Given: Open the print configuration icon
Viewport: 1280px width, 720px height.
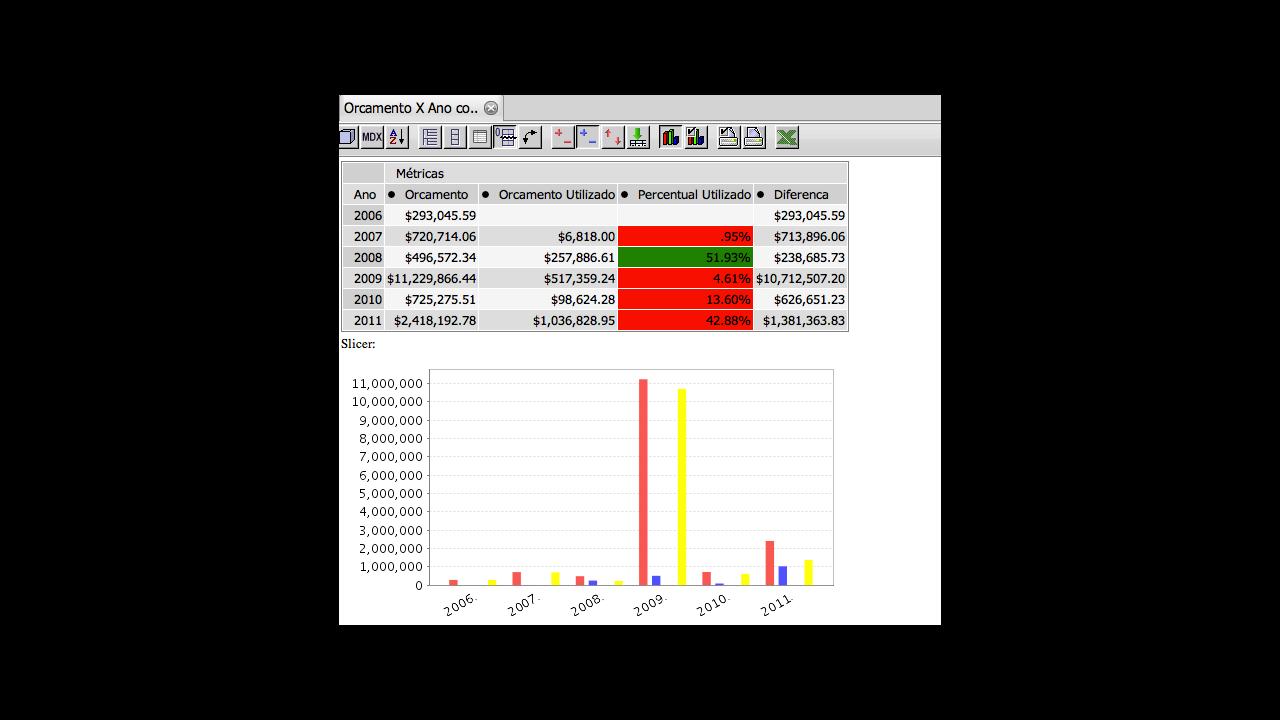Looking at the screenshot, I should [x=729, y=137].
